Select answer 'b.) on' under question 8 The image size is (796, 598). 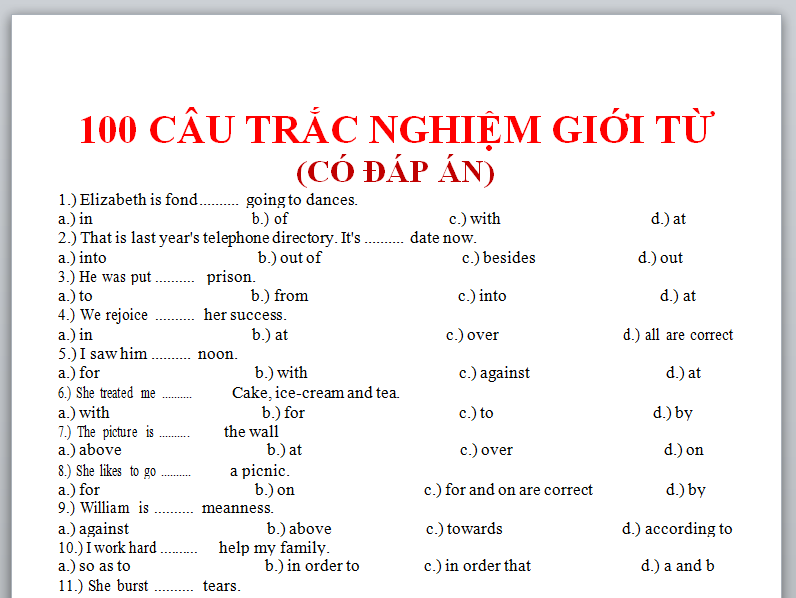275,490
